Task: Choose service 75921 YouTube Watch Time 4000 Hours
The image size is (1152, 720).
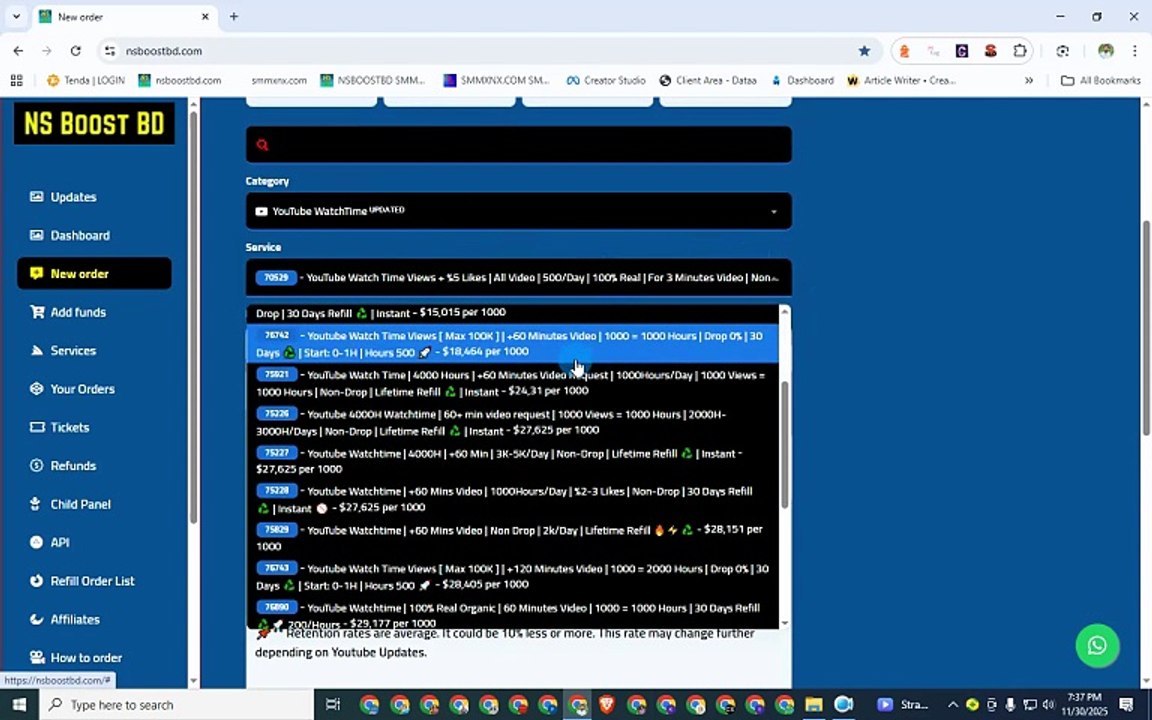Action: (512, 383)
